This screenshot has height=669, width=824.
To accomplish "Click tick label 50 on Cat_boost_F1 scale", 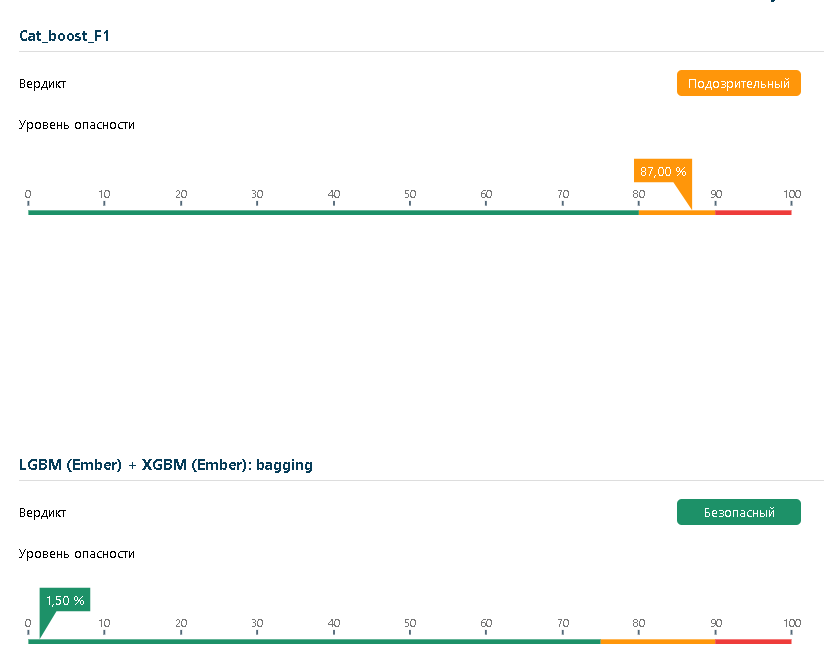I will pyautogui.click(x=410, y=194).
